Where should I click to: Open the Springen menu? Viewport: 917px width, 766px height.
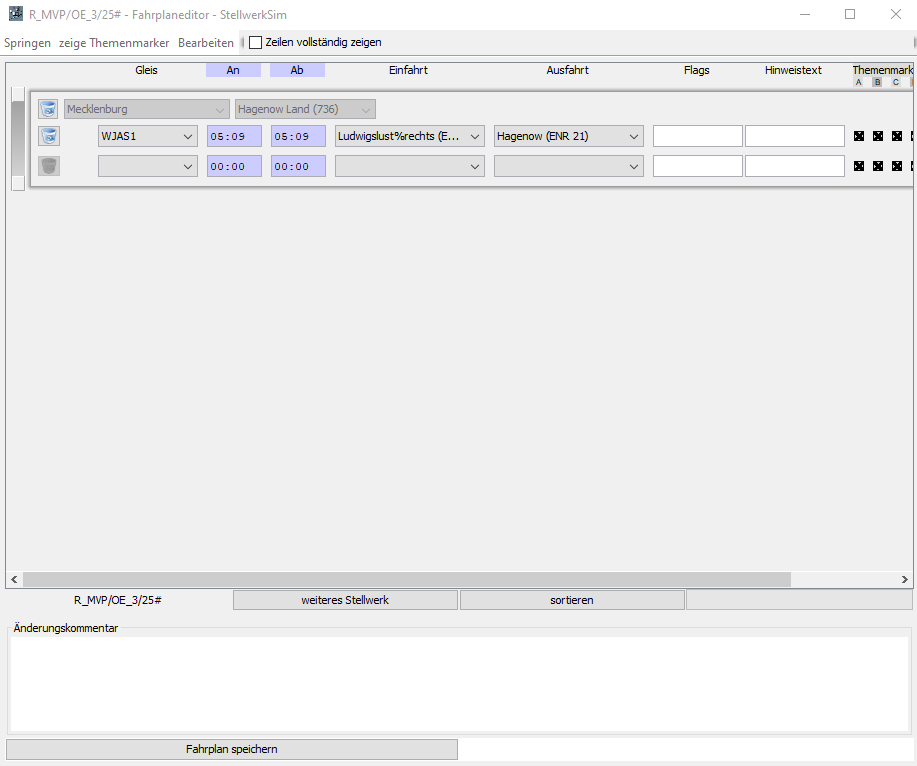[x=27, y=43]
